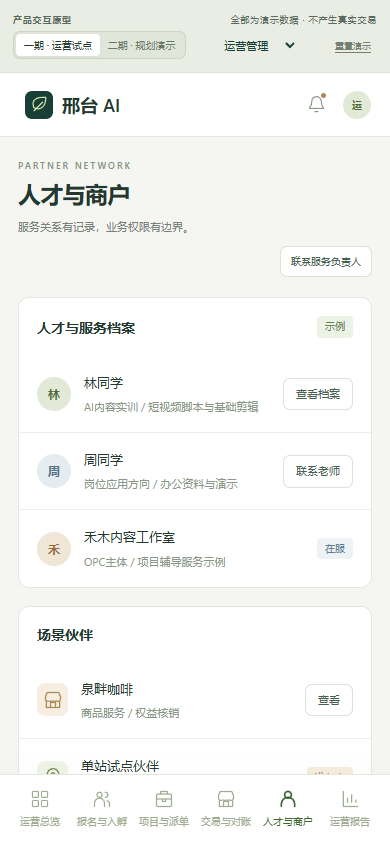Click the chevron beside 运营管理
390x844 pixels.
click(290, 46)
